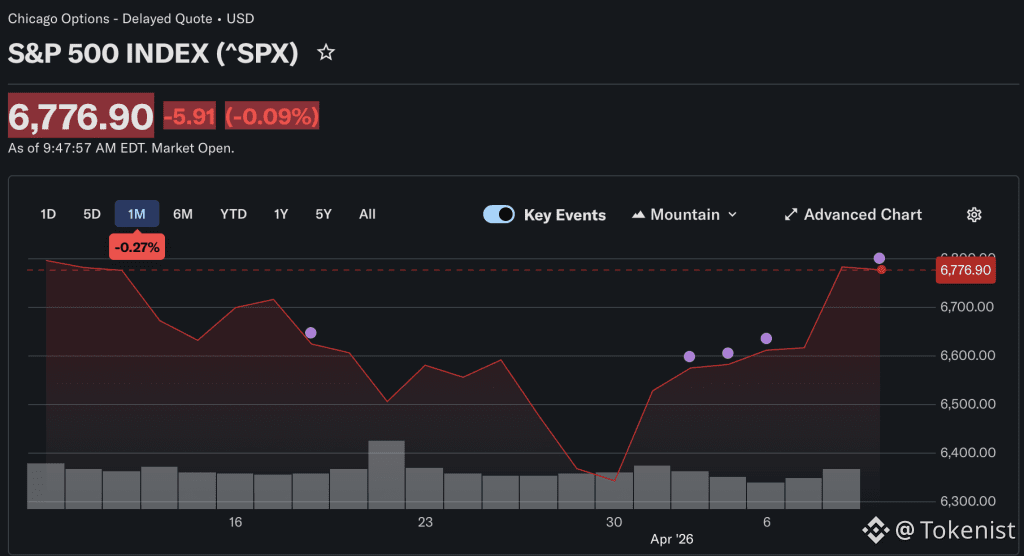
Task: Add S&P 500 to watchlist with star icon
Action: [326, 53]
